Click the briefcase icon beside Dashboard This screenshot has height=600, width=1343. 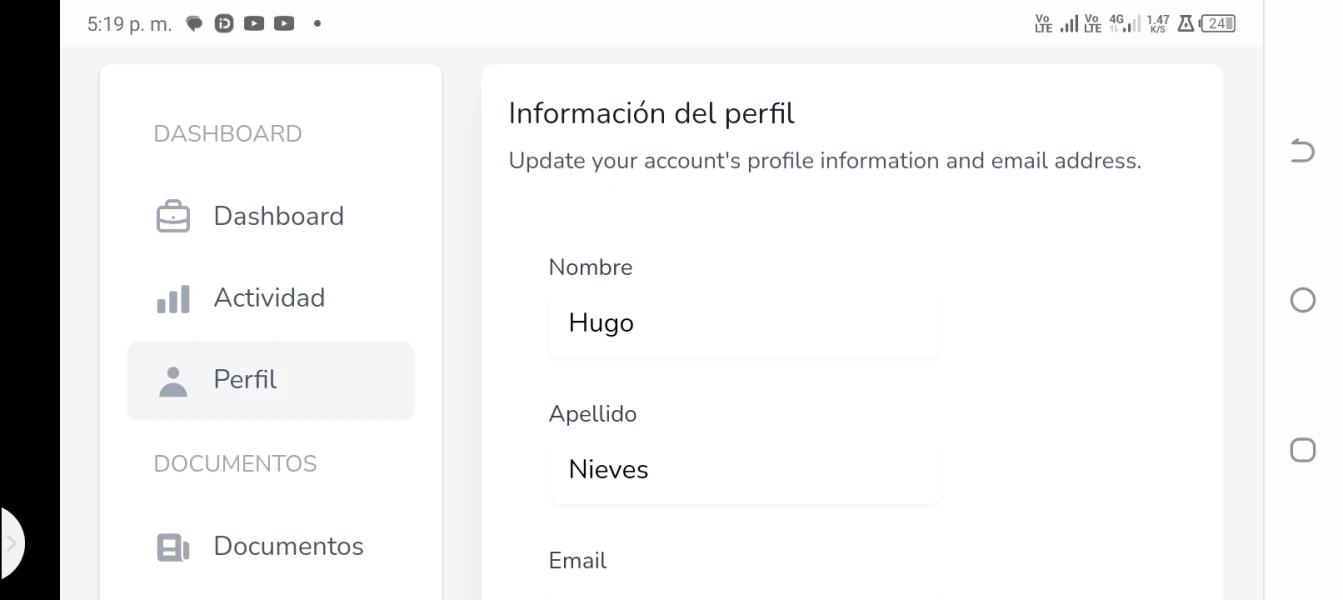(x=173, y=217)
